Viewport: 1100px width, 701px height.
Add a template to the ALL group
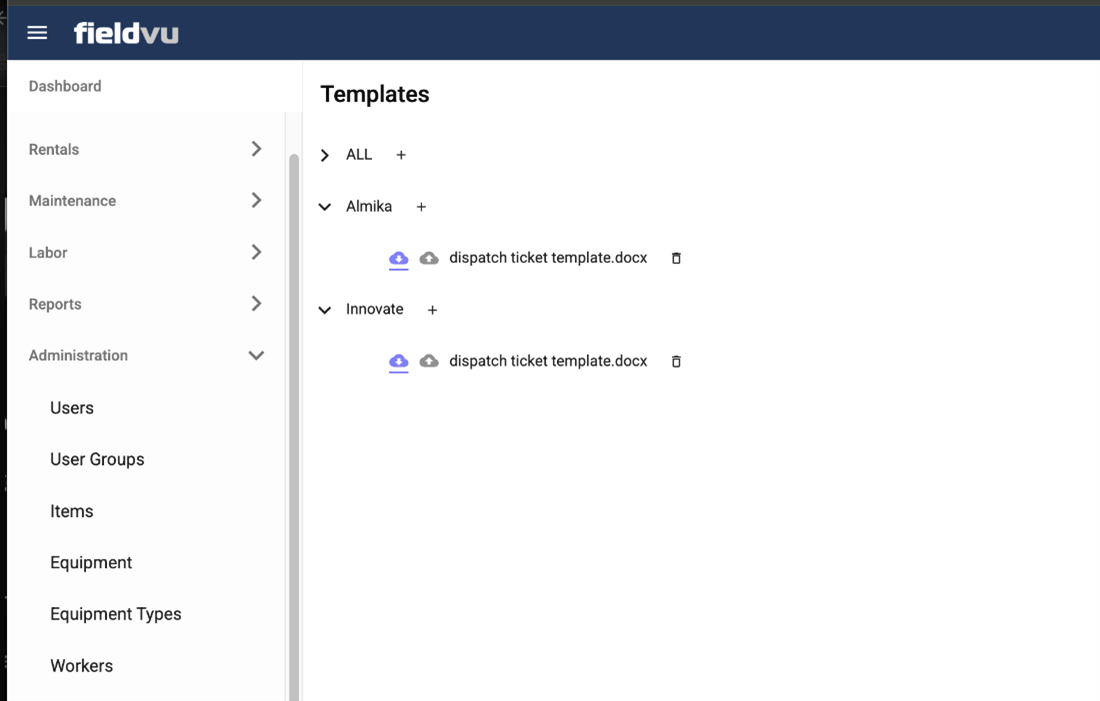click(x=401, y=155)
